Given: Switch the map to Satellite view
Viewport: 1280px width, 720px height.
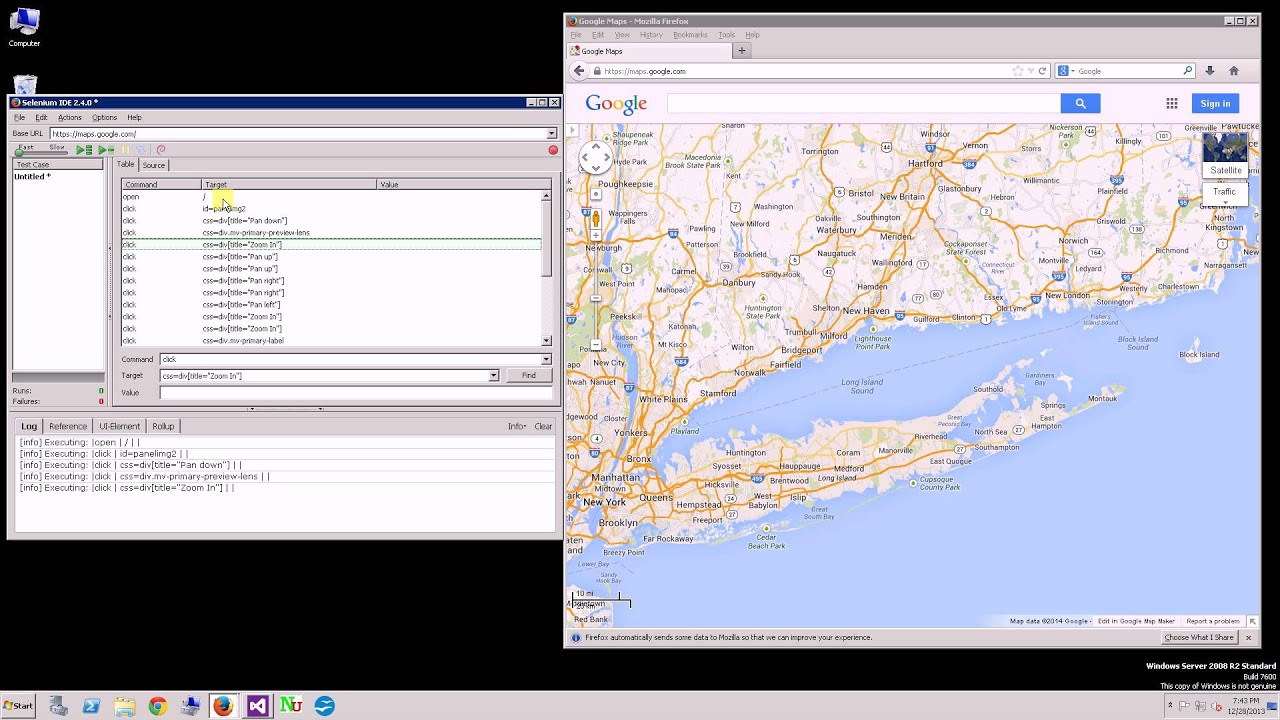Looking at the screenshot, I should click(x=1225, y=155).
